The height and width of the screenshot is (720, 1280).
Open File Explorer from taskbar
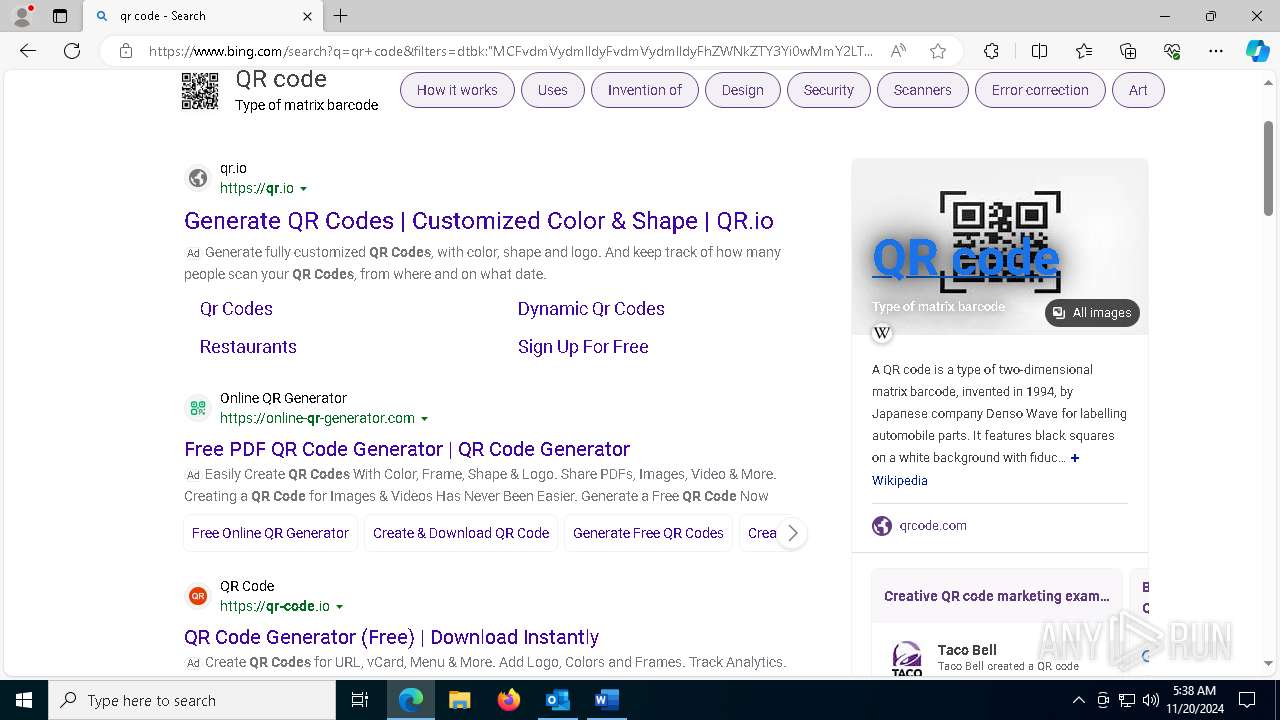tap(459, 700)
